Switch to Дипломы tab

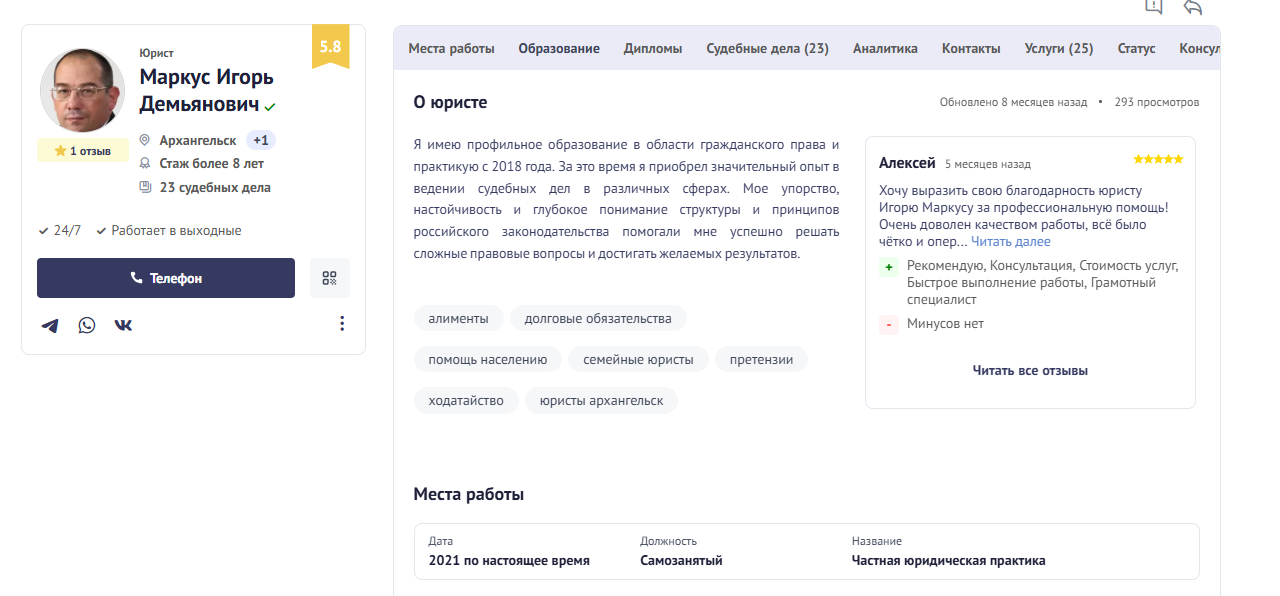(653, 48)
